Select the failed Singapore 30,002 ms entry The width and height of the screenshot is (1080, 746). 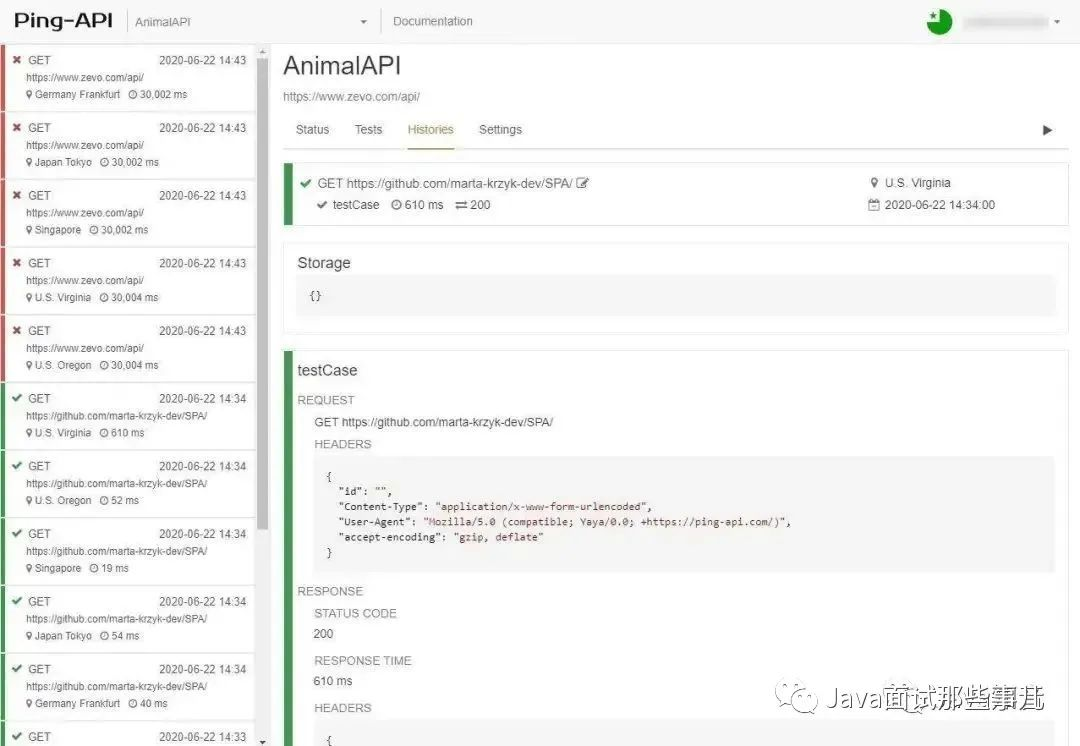coord(129,212)
